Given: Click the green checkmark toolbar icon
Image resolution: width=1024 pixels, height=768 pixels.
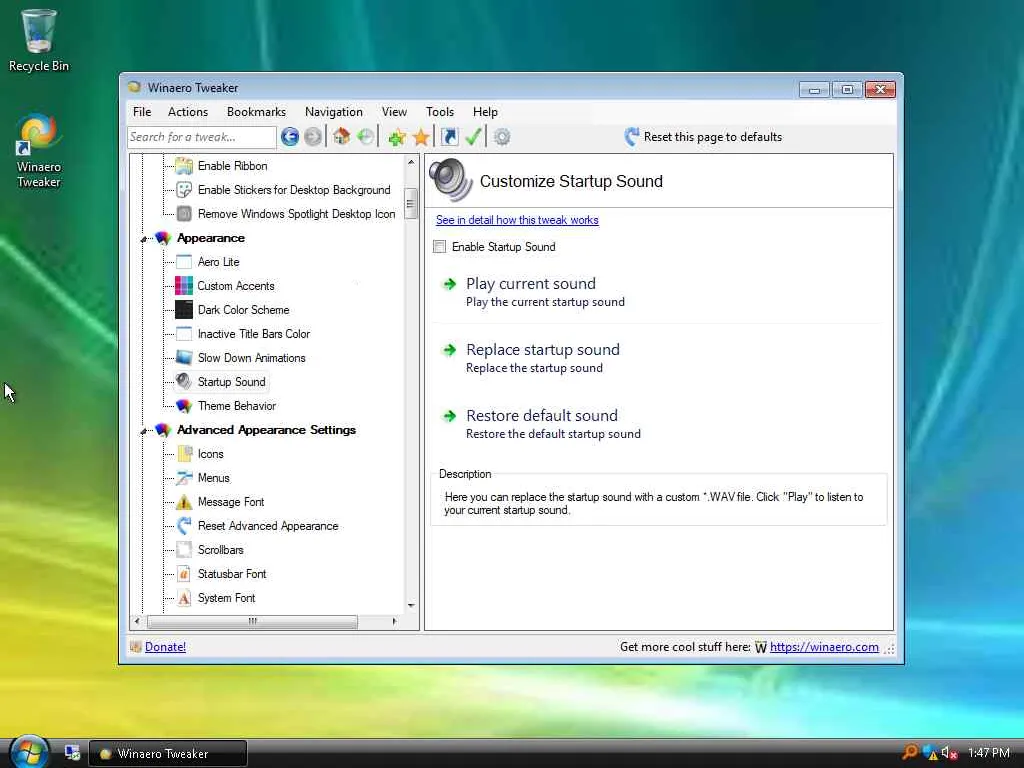Looking at the screenshot, I should click(473, 136).
